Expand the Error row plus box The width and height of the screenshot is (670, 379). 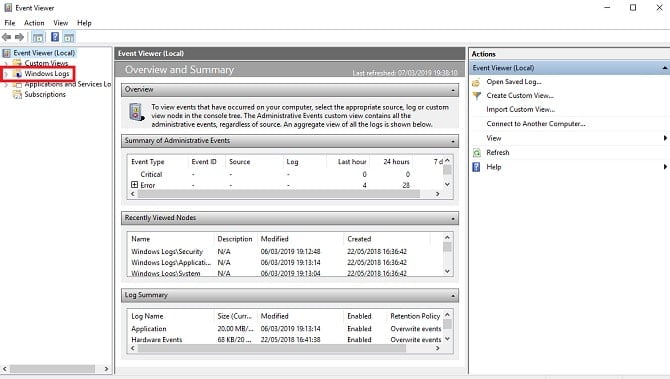click(134, 185)
